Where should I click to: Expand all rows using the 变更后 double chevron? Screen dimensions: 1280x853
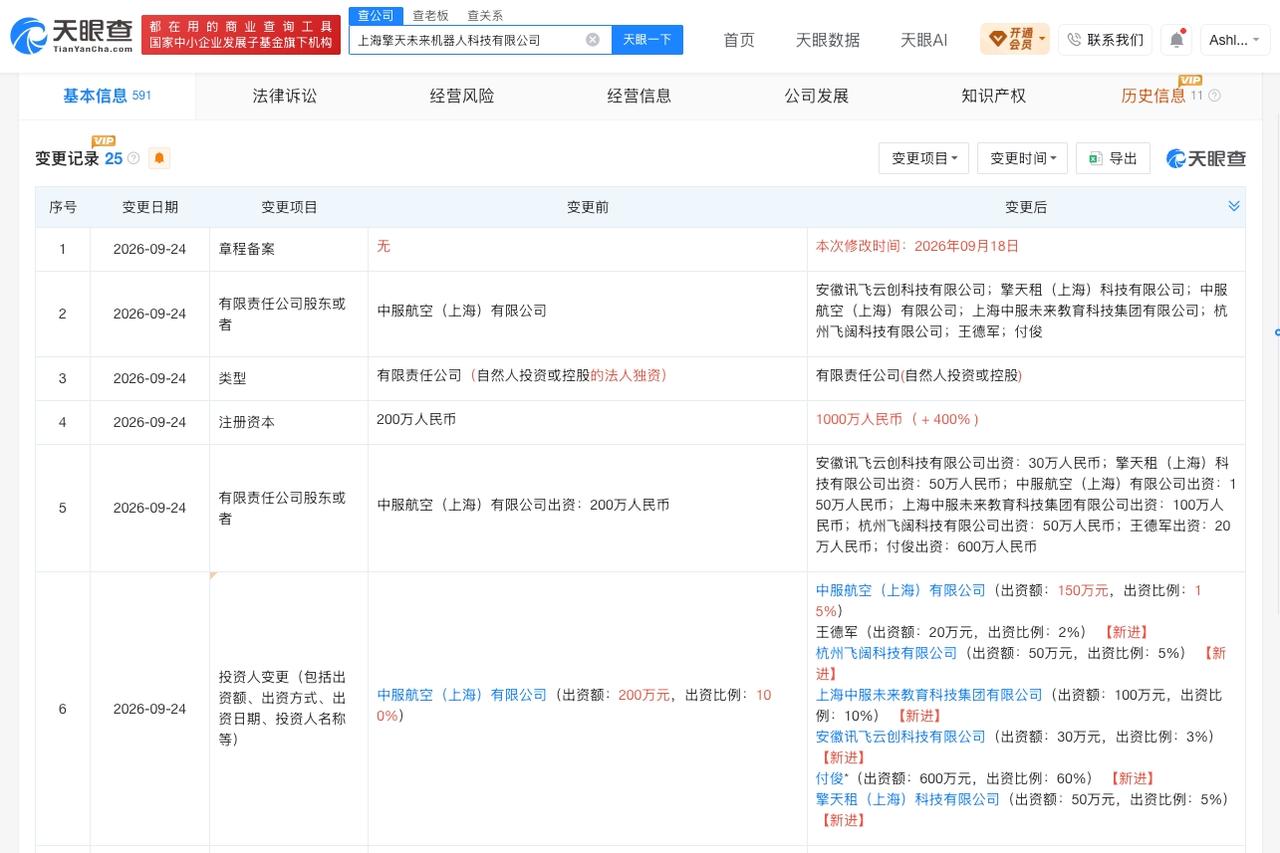pos(1234,206)
